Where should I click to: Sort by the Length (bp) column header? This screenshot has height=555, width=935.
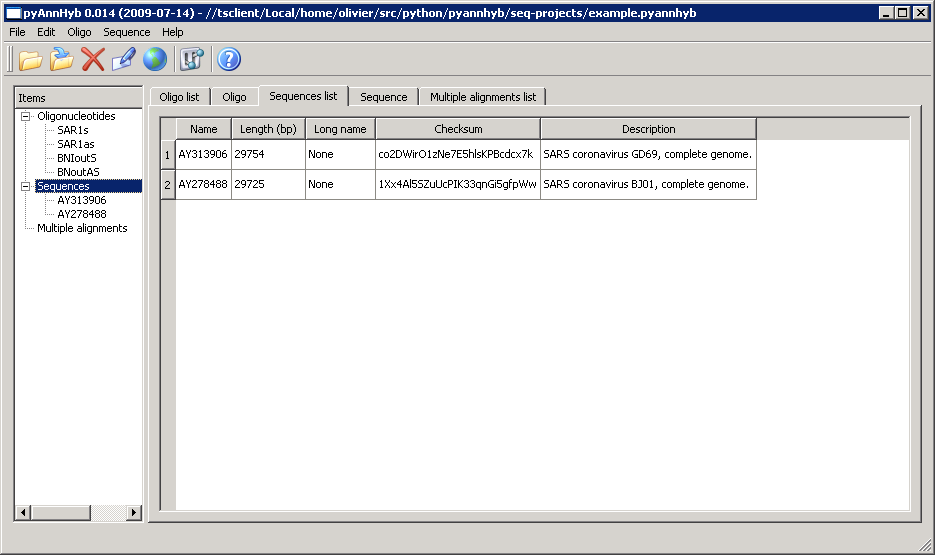pos(268,129)
